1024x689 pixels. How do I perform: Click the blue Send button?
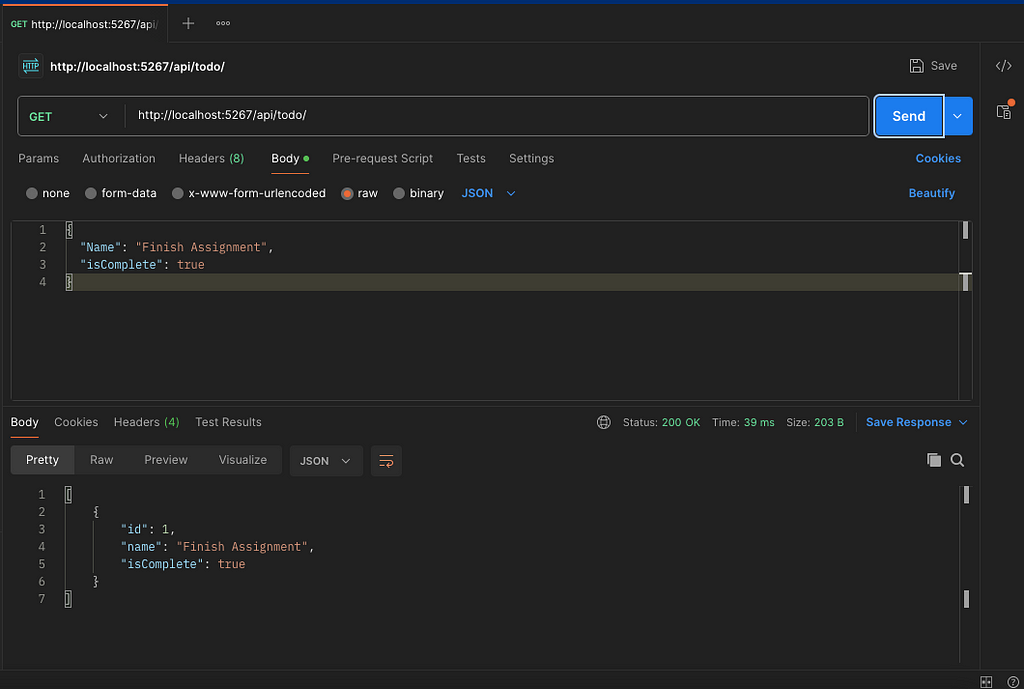pyautogui.click(x=909, y=116)
